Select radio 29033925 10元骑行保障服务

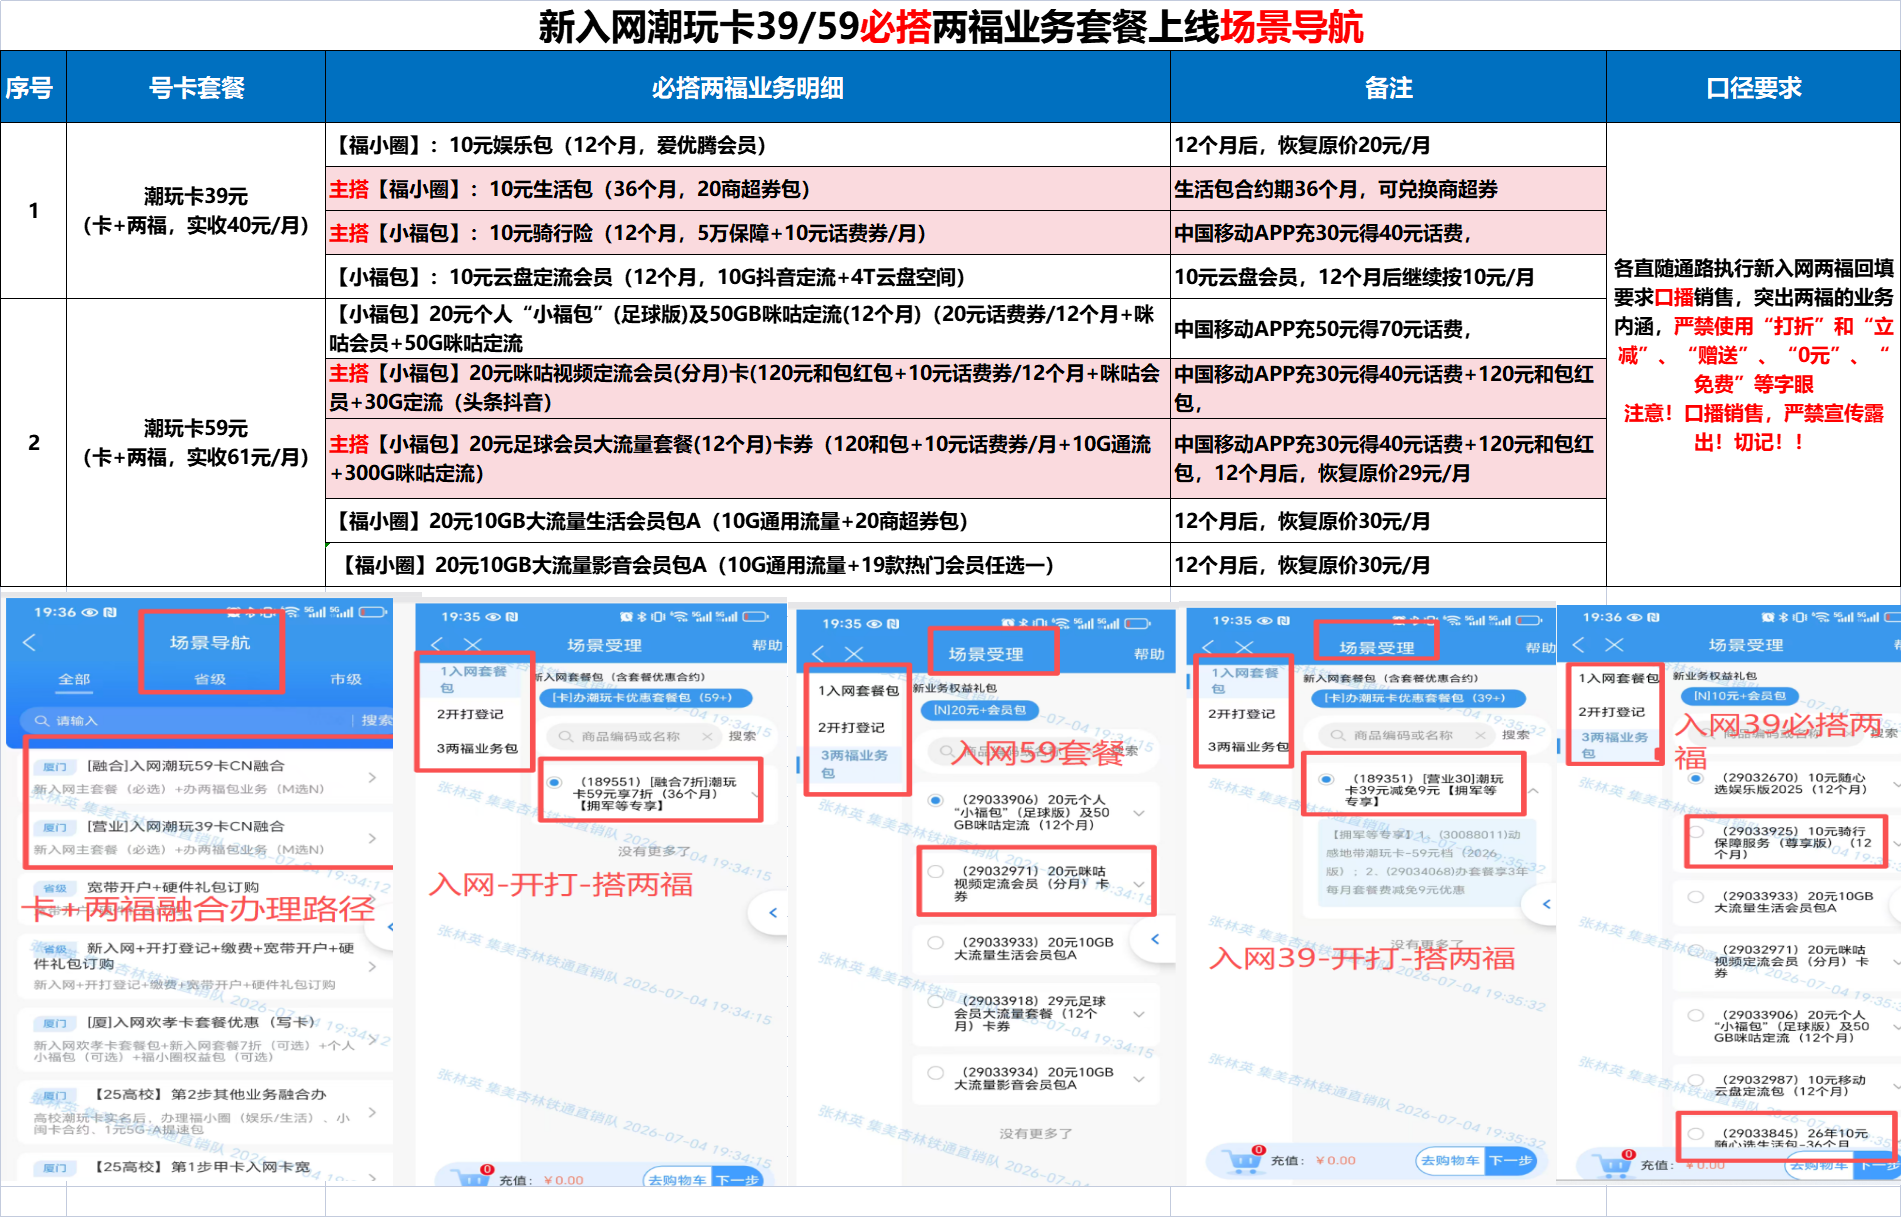[x=1696, y=831]
